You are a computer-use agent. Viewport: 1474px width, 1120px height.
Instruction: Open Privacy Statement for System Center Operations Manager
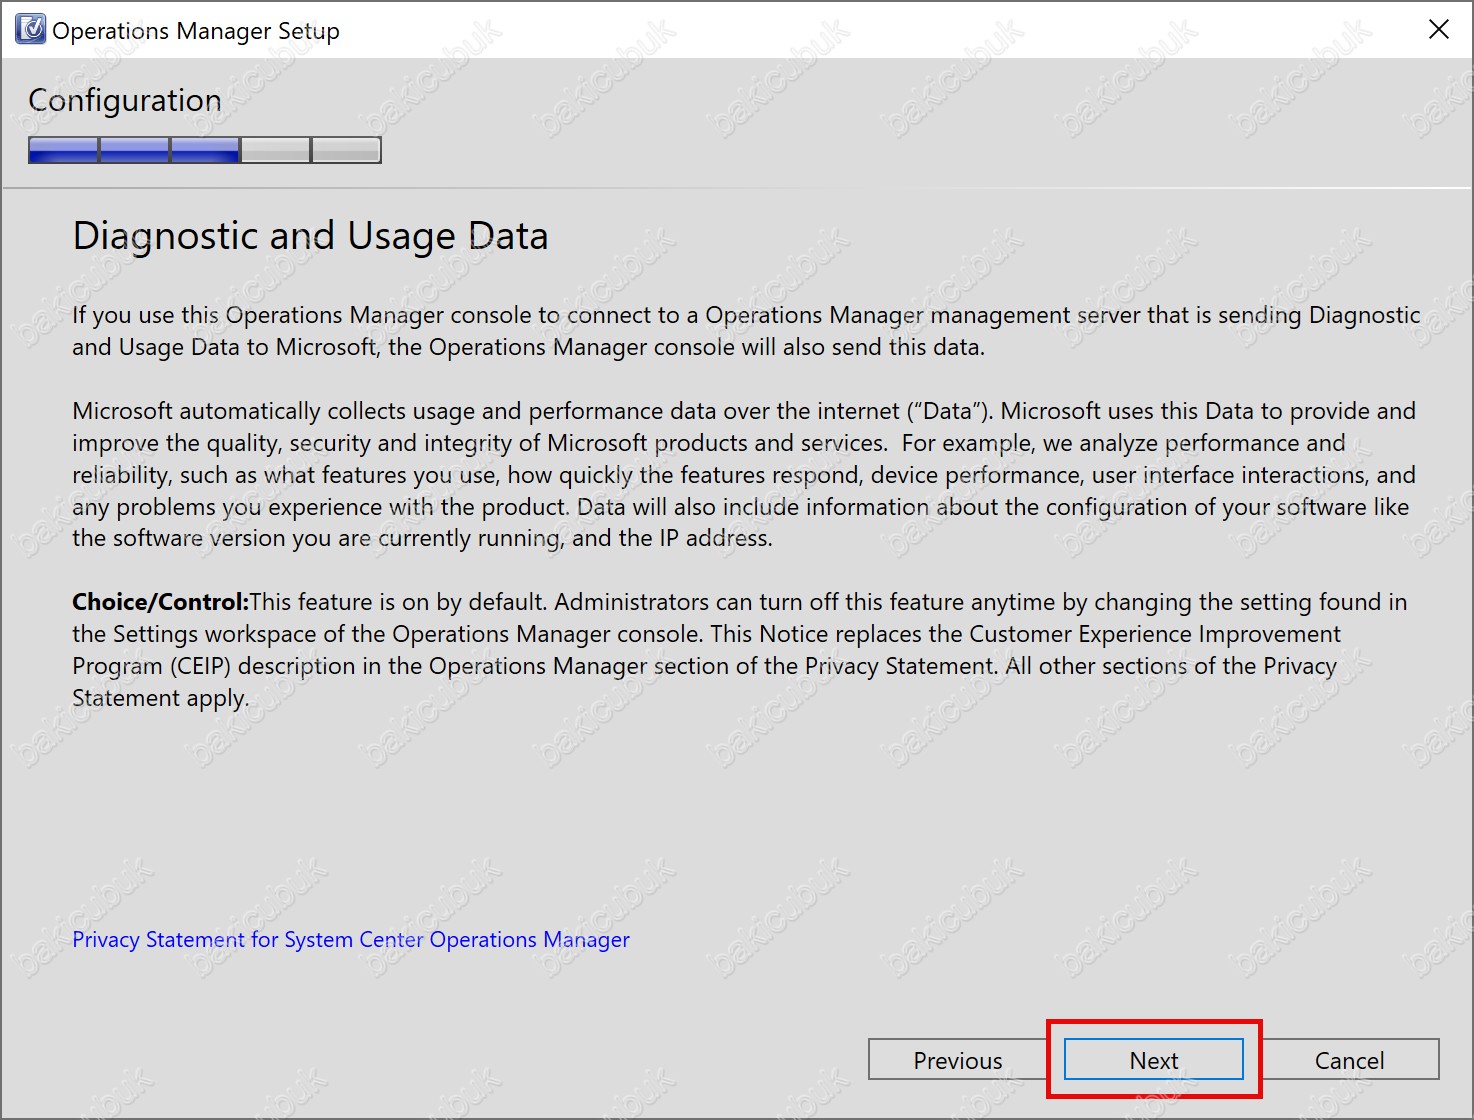coord(351,940)
